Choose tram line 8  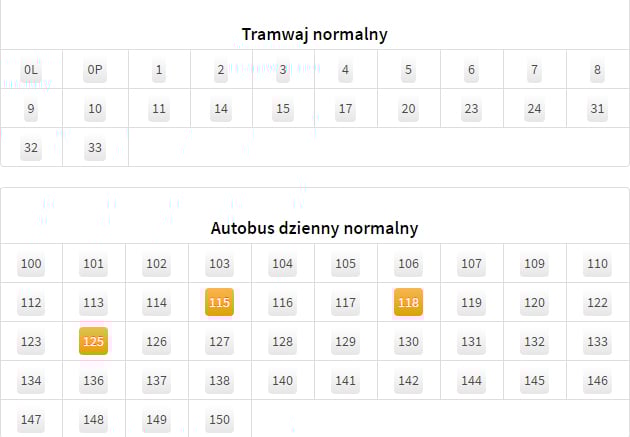point(597,70)
